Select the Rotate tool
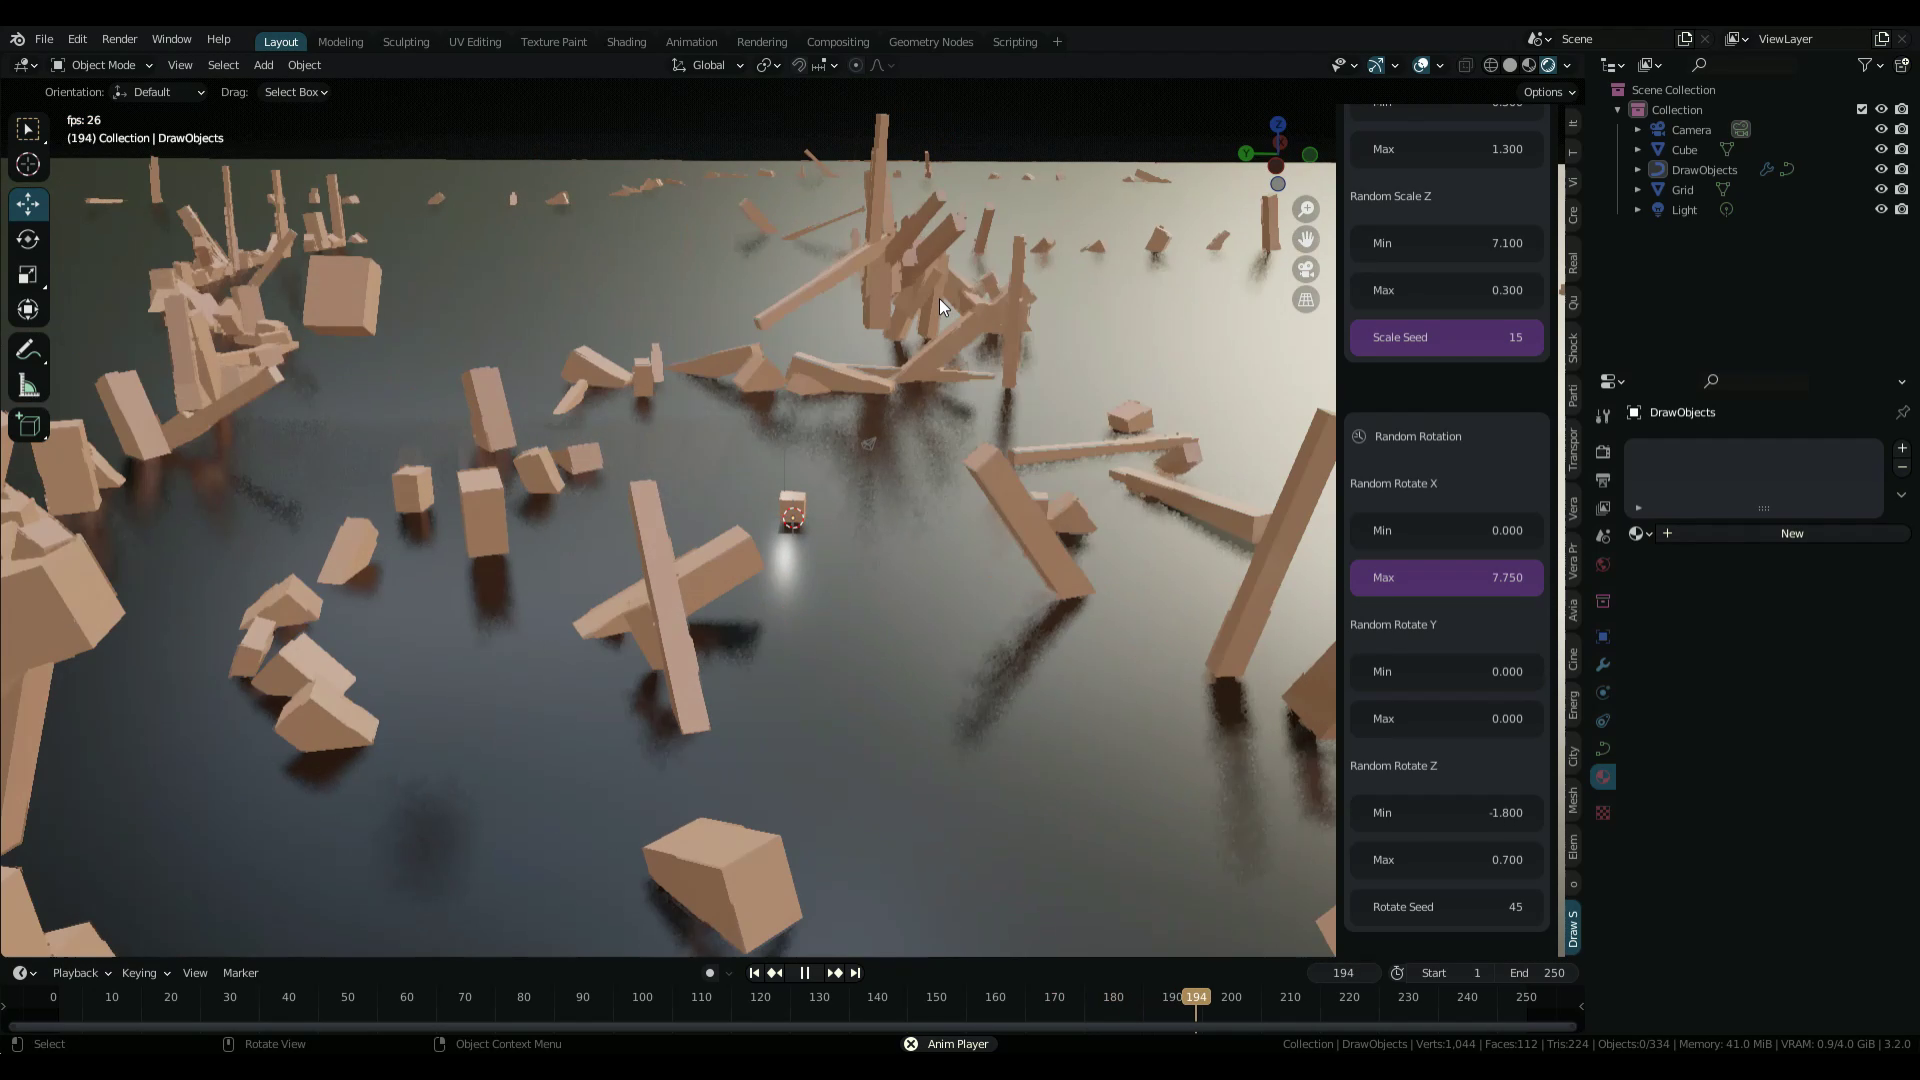The height and width of the screenshot is (1080, 1920). click(28, 239)
